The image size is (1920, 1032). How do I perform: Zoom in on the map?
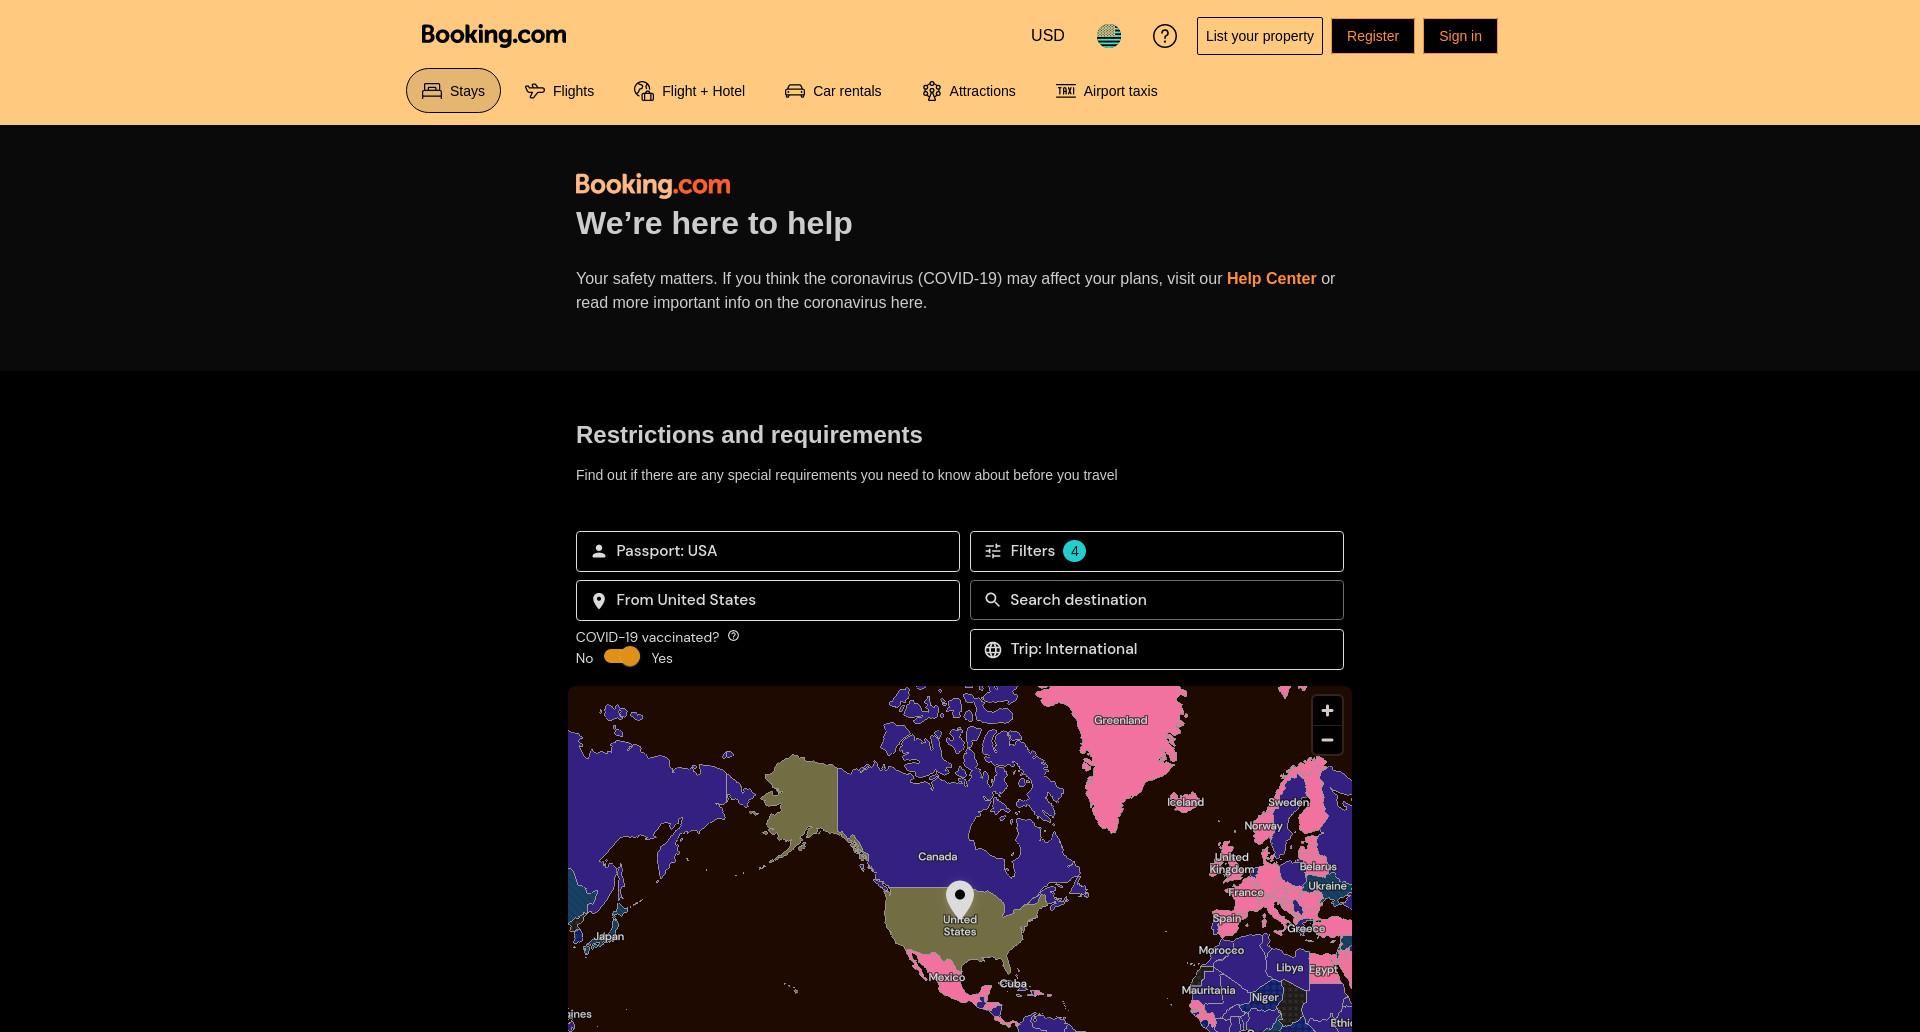point(1327,711)
